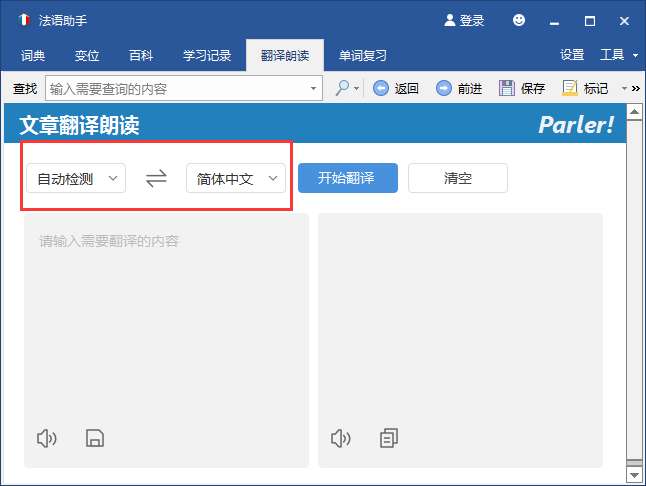Click the 查找 label
The image size is (646, 486).
25,89
